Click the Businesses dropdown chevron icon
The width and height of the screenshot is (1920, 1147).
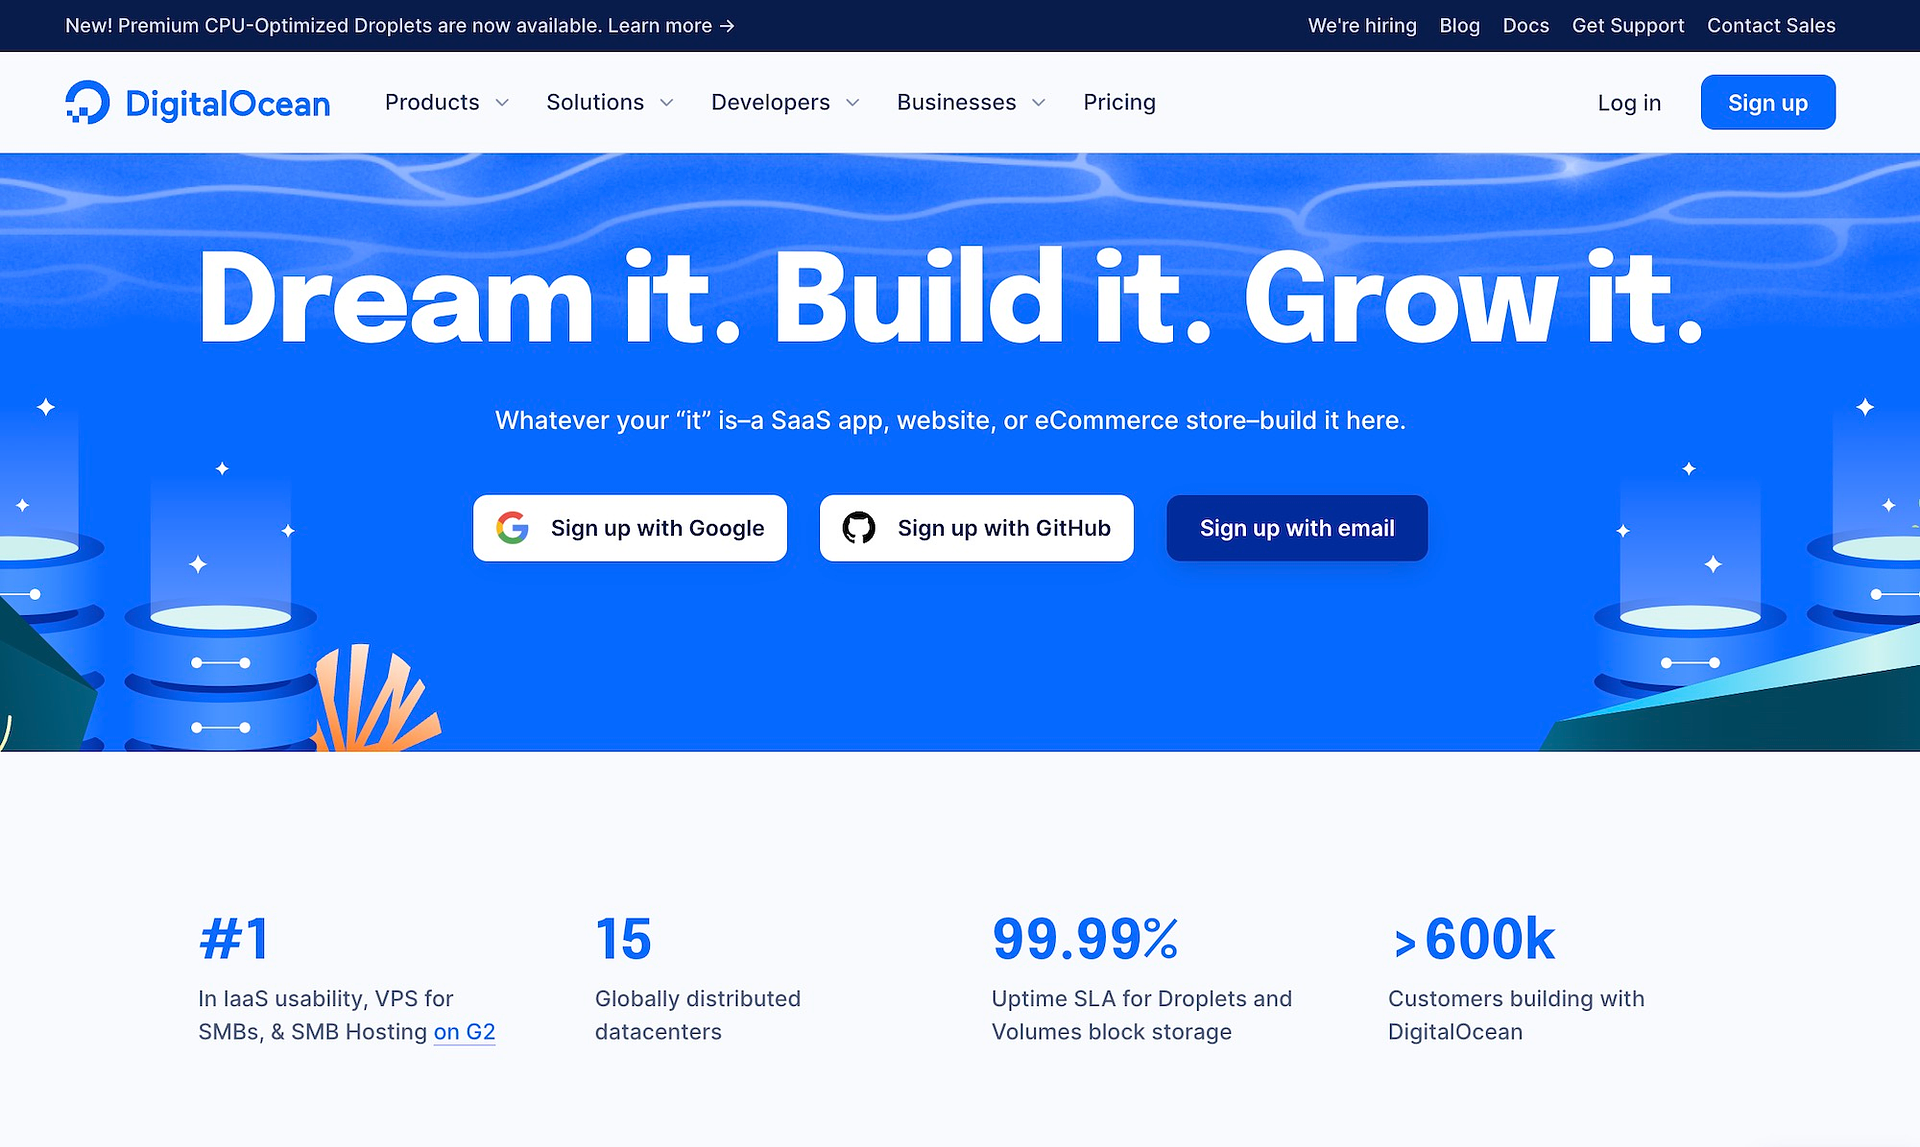point(1039,104)
